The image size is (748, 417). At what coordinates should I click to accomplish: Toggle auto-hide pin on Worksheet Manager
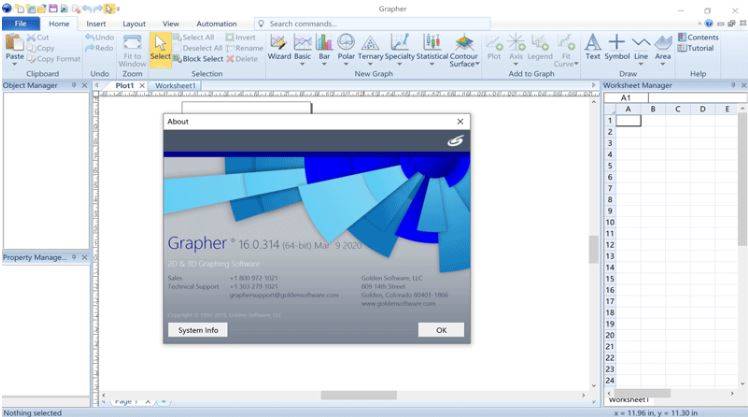(733, 85)
